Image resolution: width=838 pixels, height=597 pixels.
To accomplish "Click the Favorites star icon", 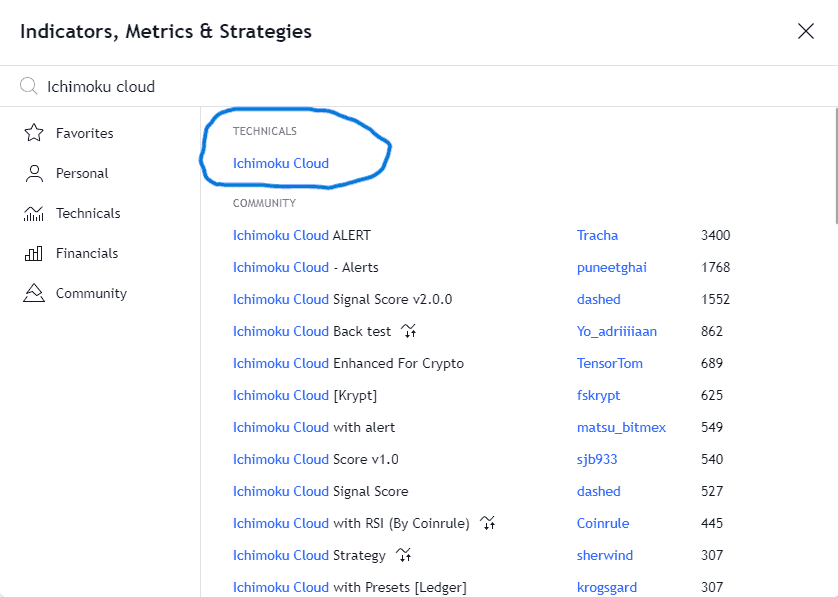I will tap(34, 133).
